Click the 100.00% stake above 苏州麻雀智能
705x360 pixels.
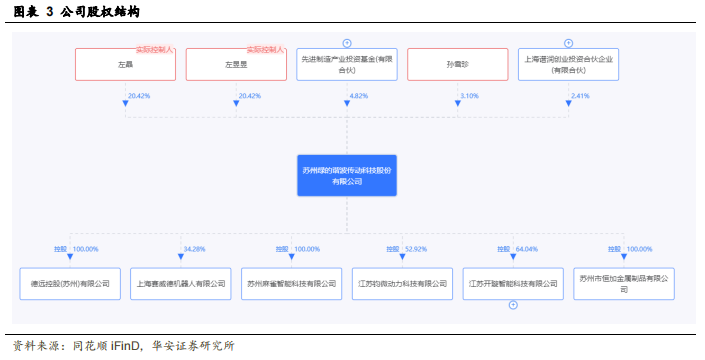pyautogui.click(x=307, y=249)
